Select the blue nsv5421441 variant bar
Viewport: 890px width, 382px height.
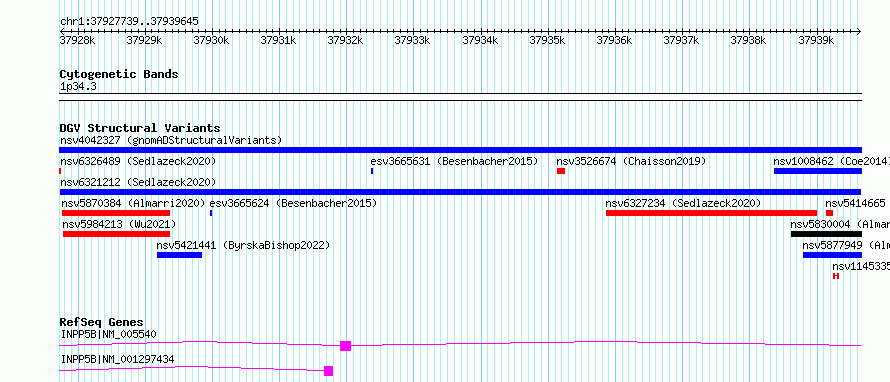click(179, 255)
